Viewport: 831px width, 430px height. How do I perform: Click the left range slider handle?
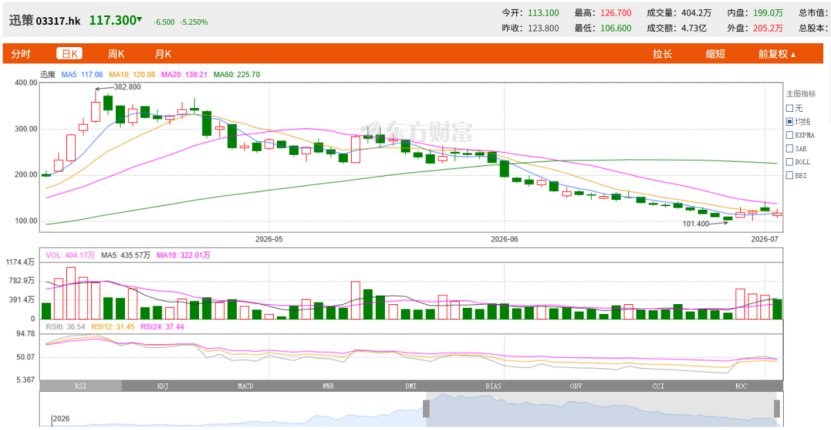point(426,409)
